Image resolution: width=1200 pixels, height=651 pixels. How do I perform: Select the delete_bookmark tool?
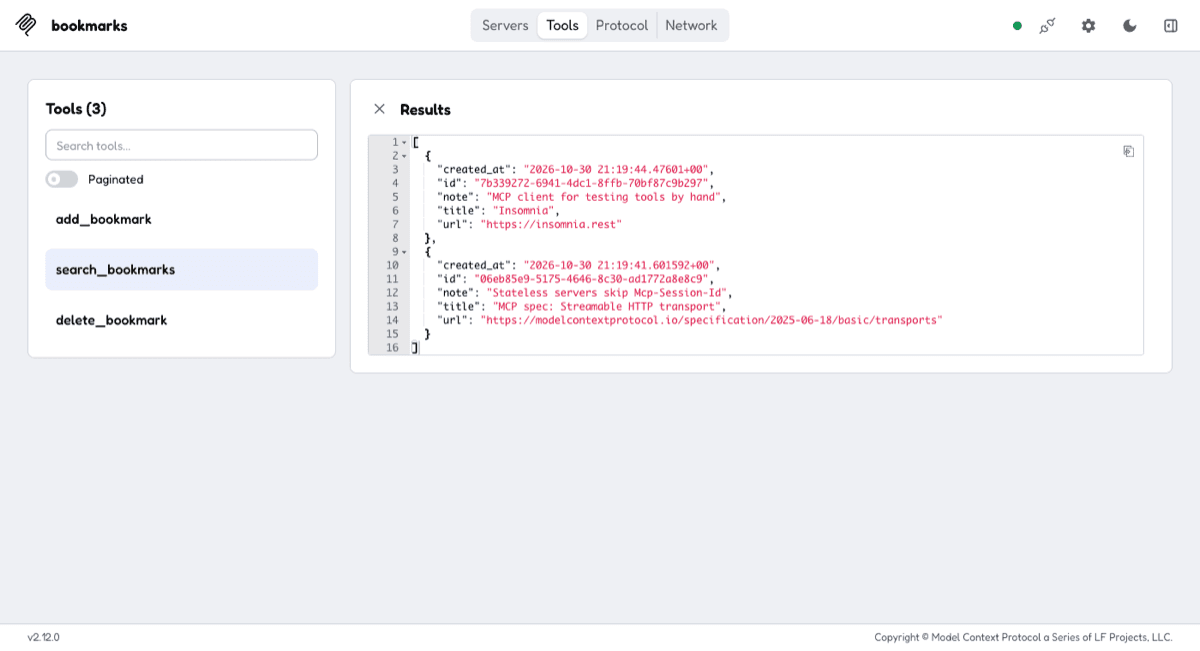tap(182, 320)
